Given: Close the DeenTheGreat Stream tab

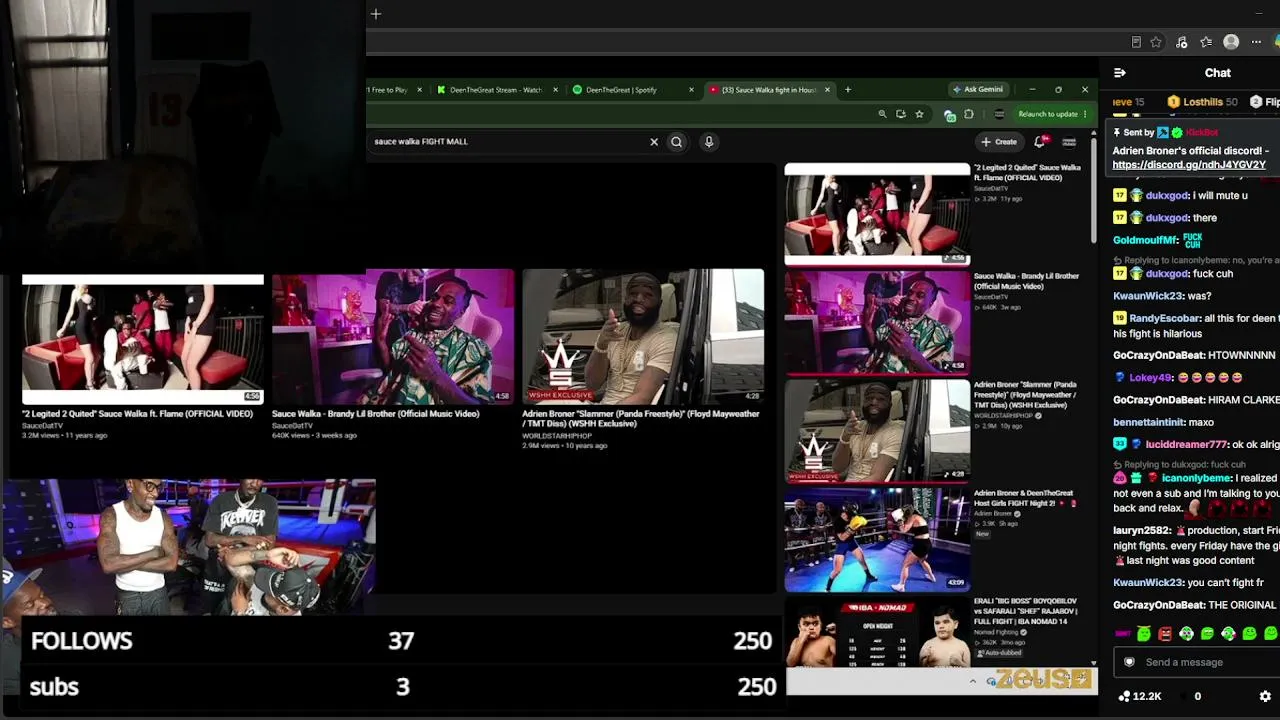Looking at the screenshot, I should [x=555, y=90].
